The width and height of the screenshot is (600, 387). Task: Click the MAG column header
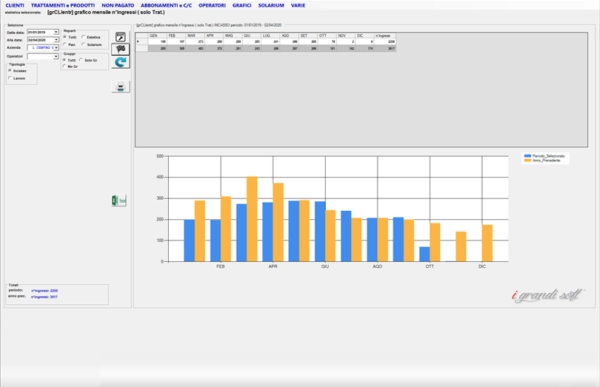[233, 36]
